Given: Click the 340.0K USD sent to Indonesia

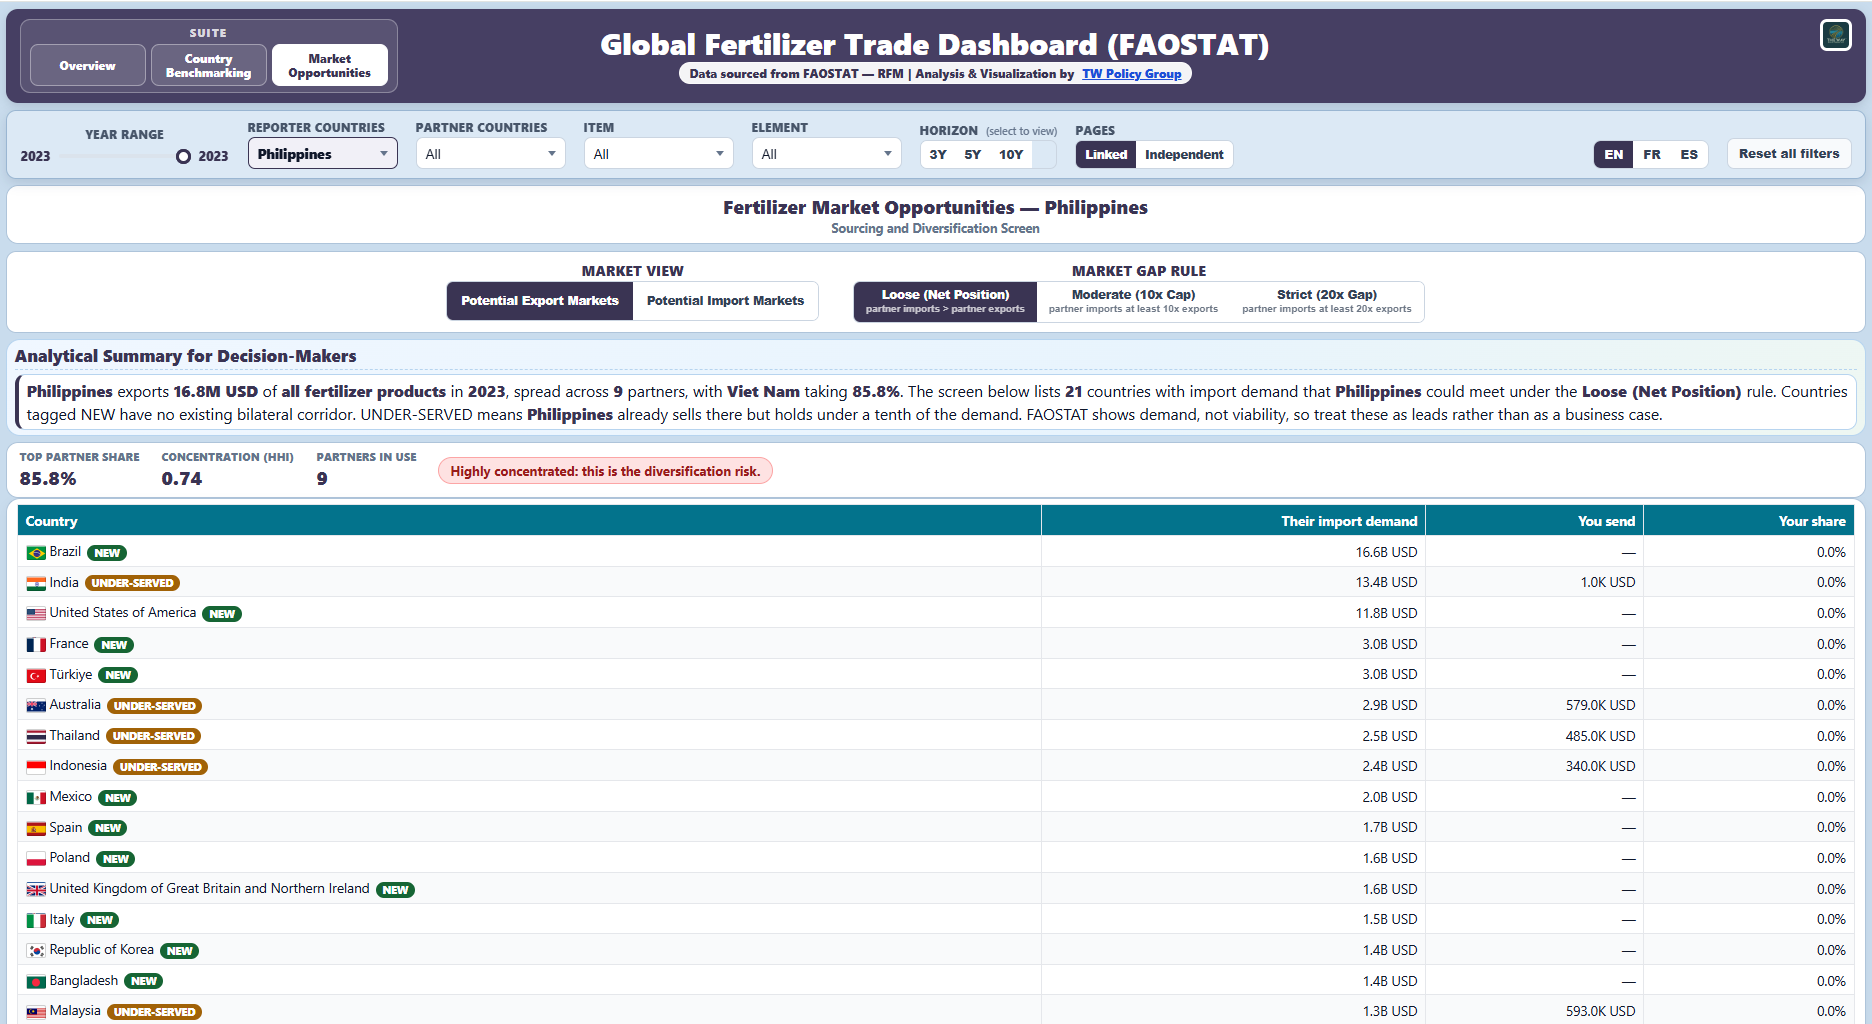Looking at the screenshot, I should 1600,767.
